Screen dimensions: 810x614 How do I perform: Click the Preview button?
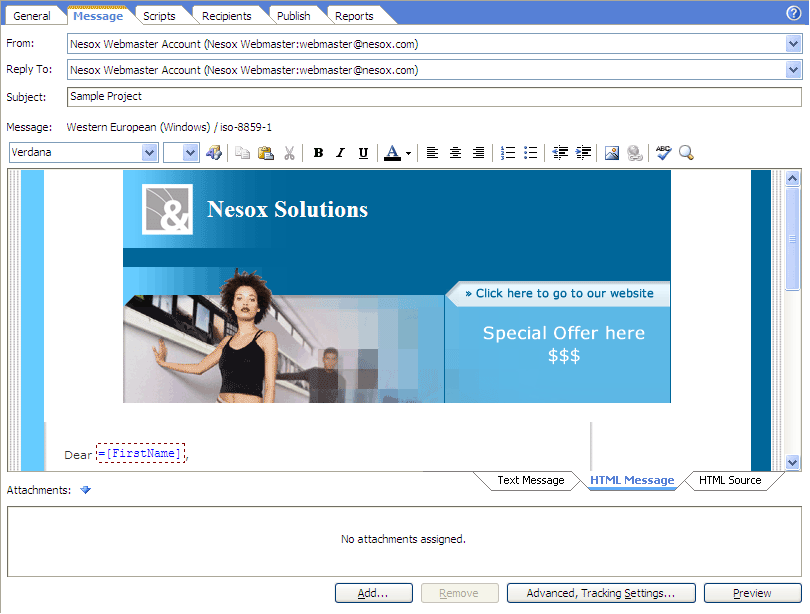[x=752, y=593]
